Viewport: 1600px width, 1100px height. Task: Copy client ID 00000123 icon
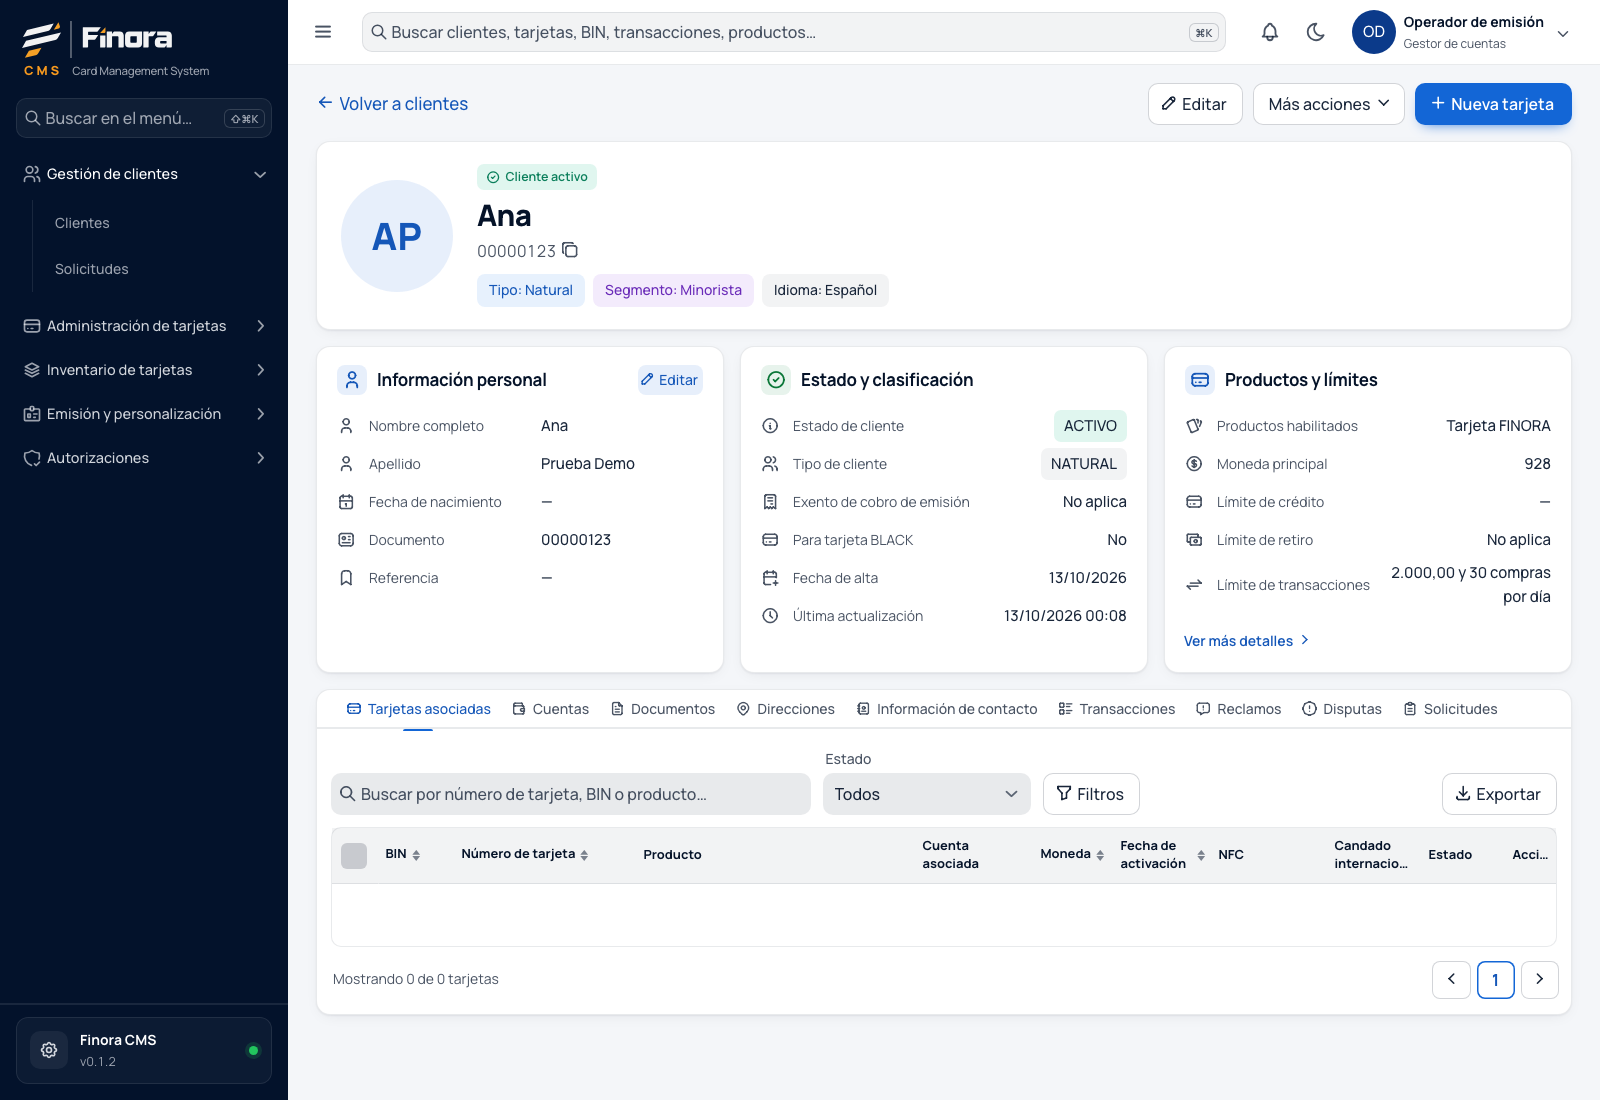[x=570, y=250]
